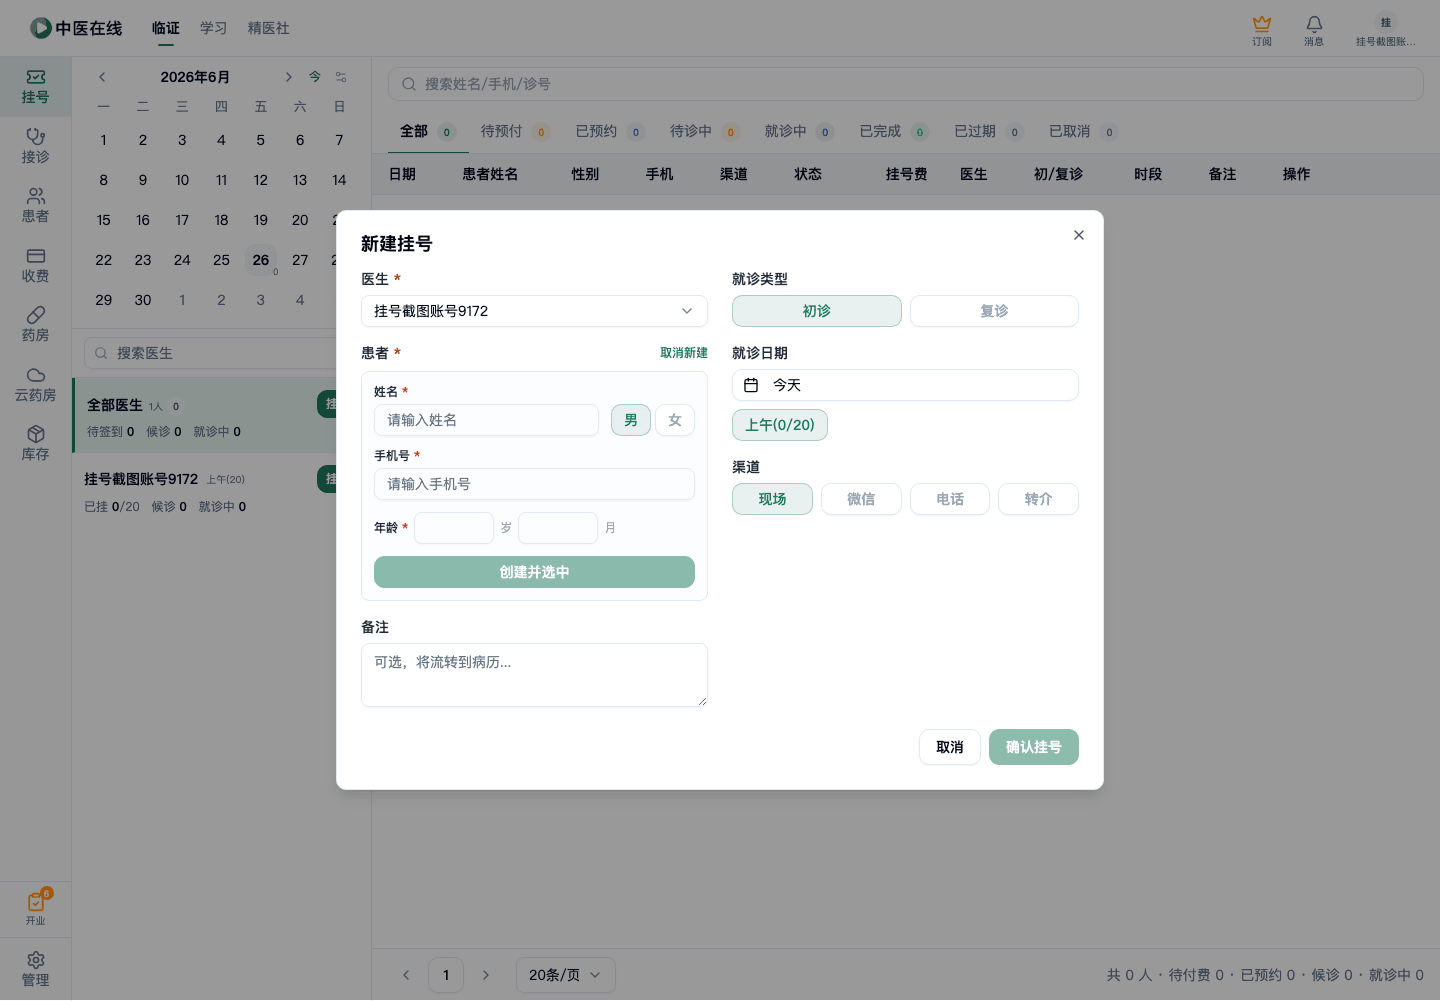The height and width of the screenshot is (1001, 1440).
Task: Go to previous month in calendar
Action: (102, 77)
